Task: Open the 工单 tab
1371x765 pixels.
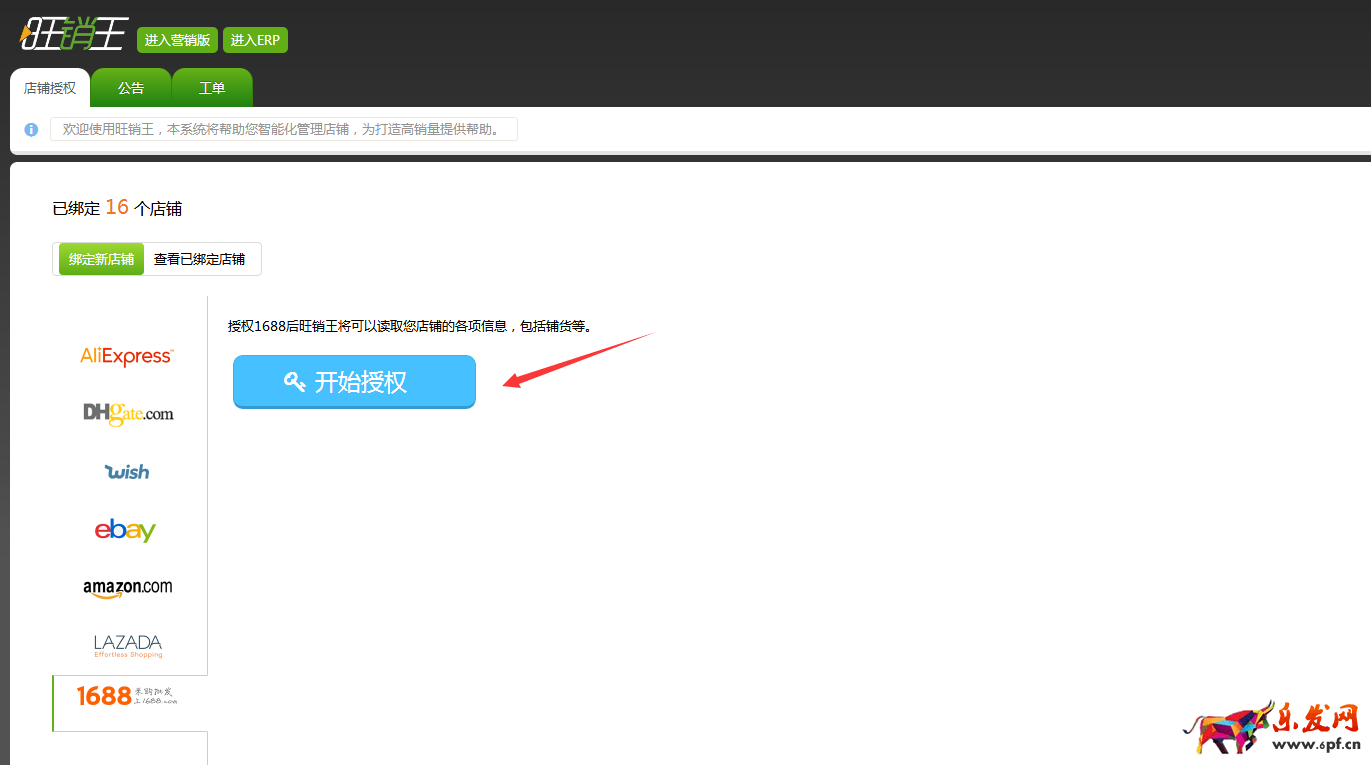Action: coord(212,88)
